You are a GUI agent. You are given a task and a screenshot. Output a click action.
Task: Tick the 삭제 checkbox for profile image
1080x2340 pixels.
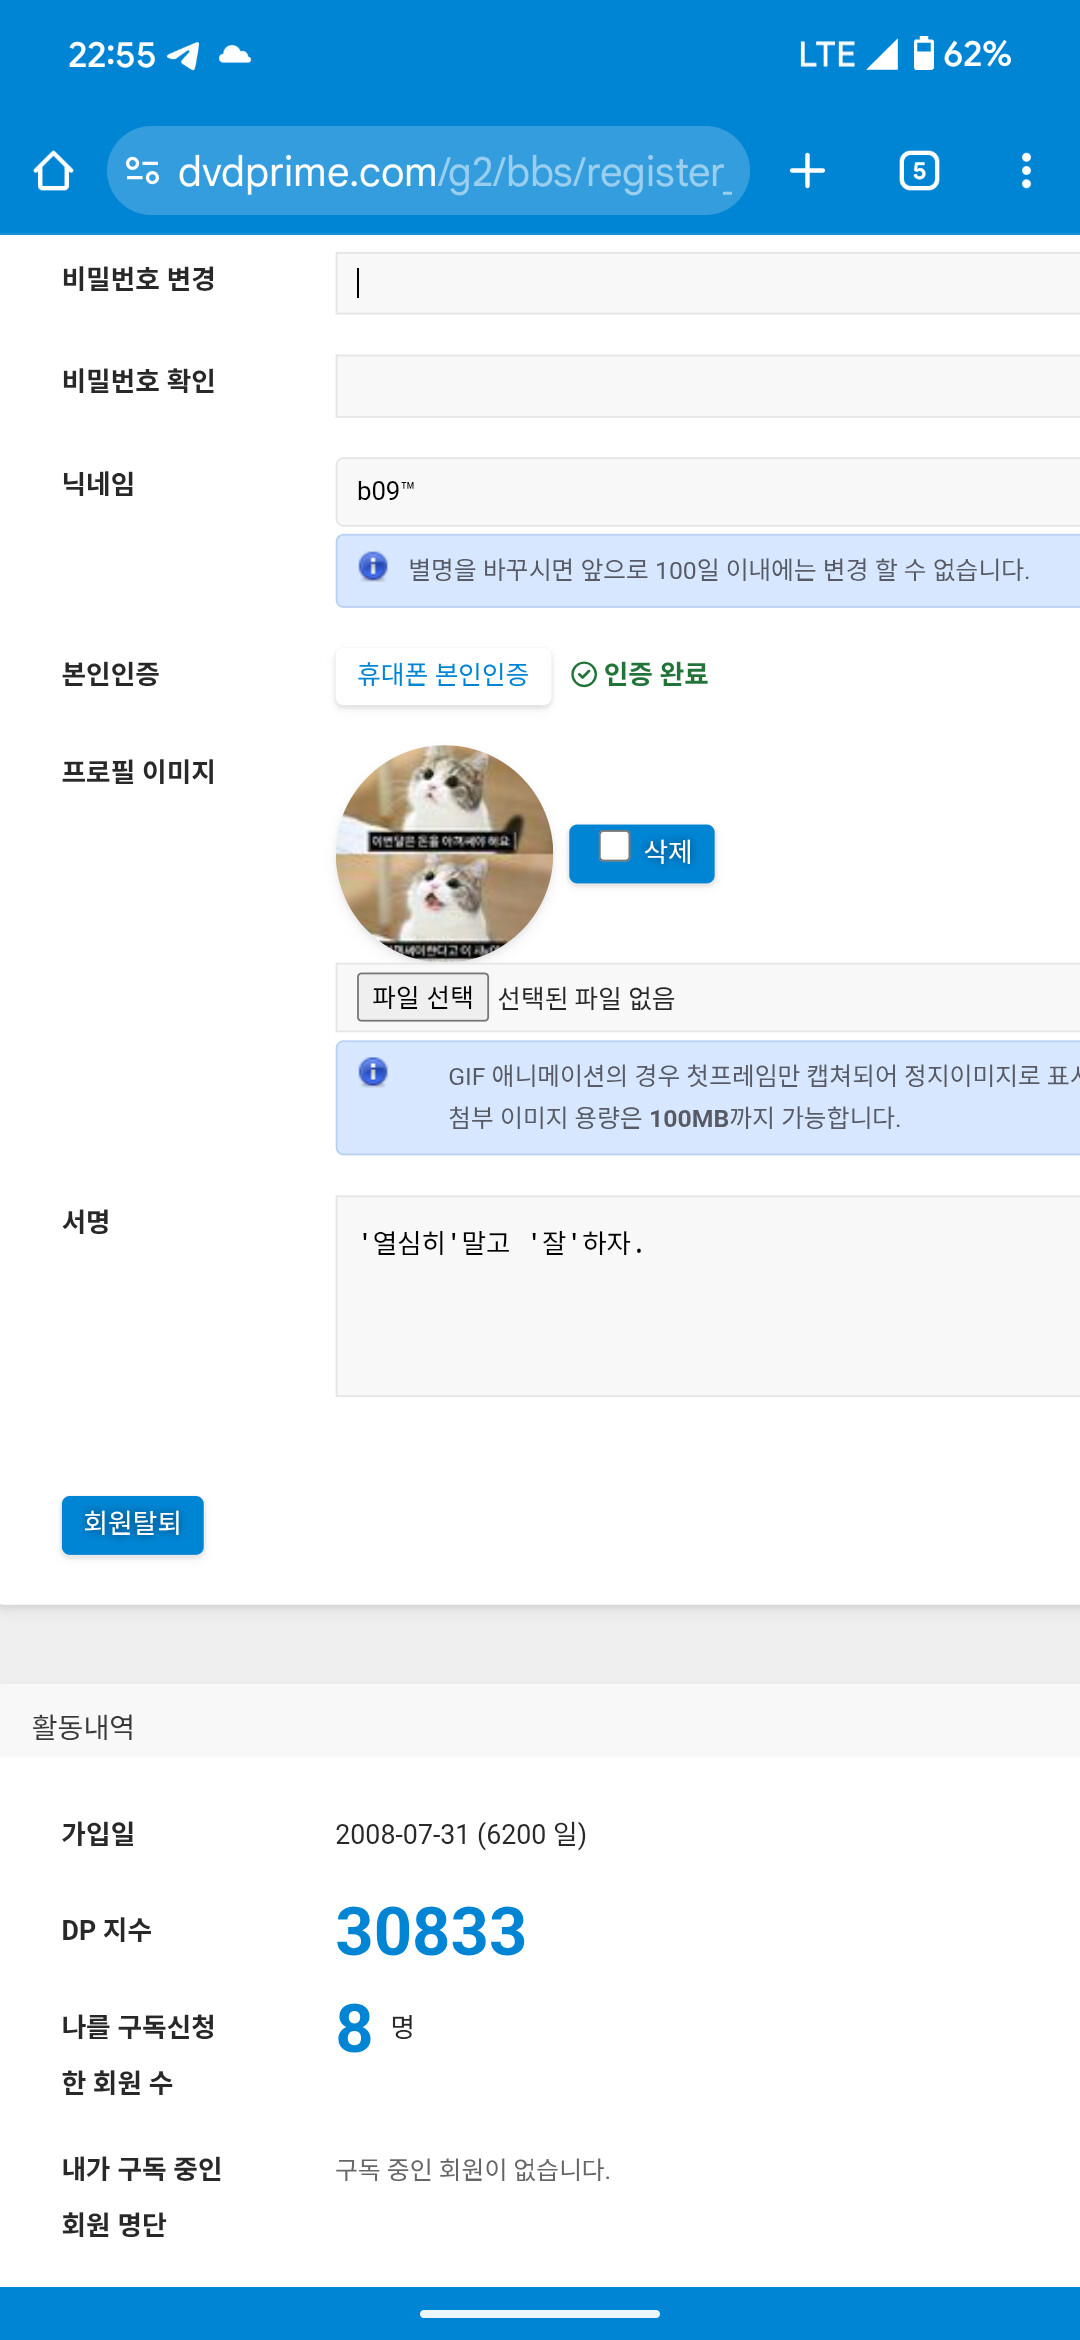(614, 846)
